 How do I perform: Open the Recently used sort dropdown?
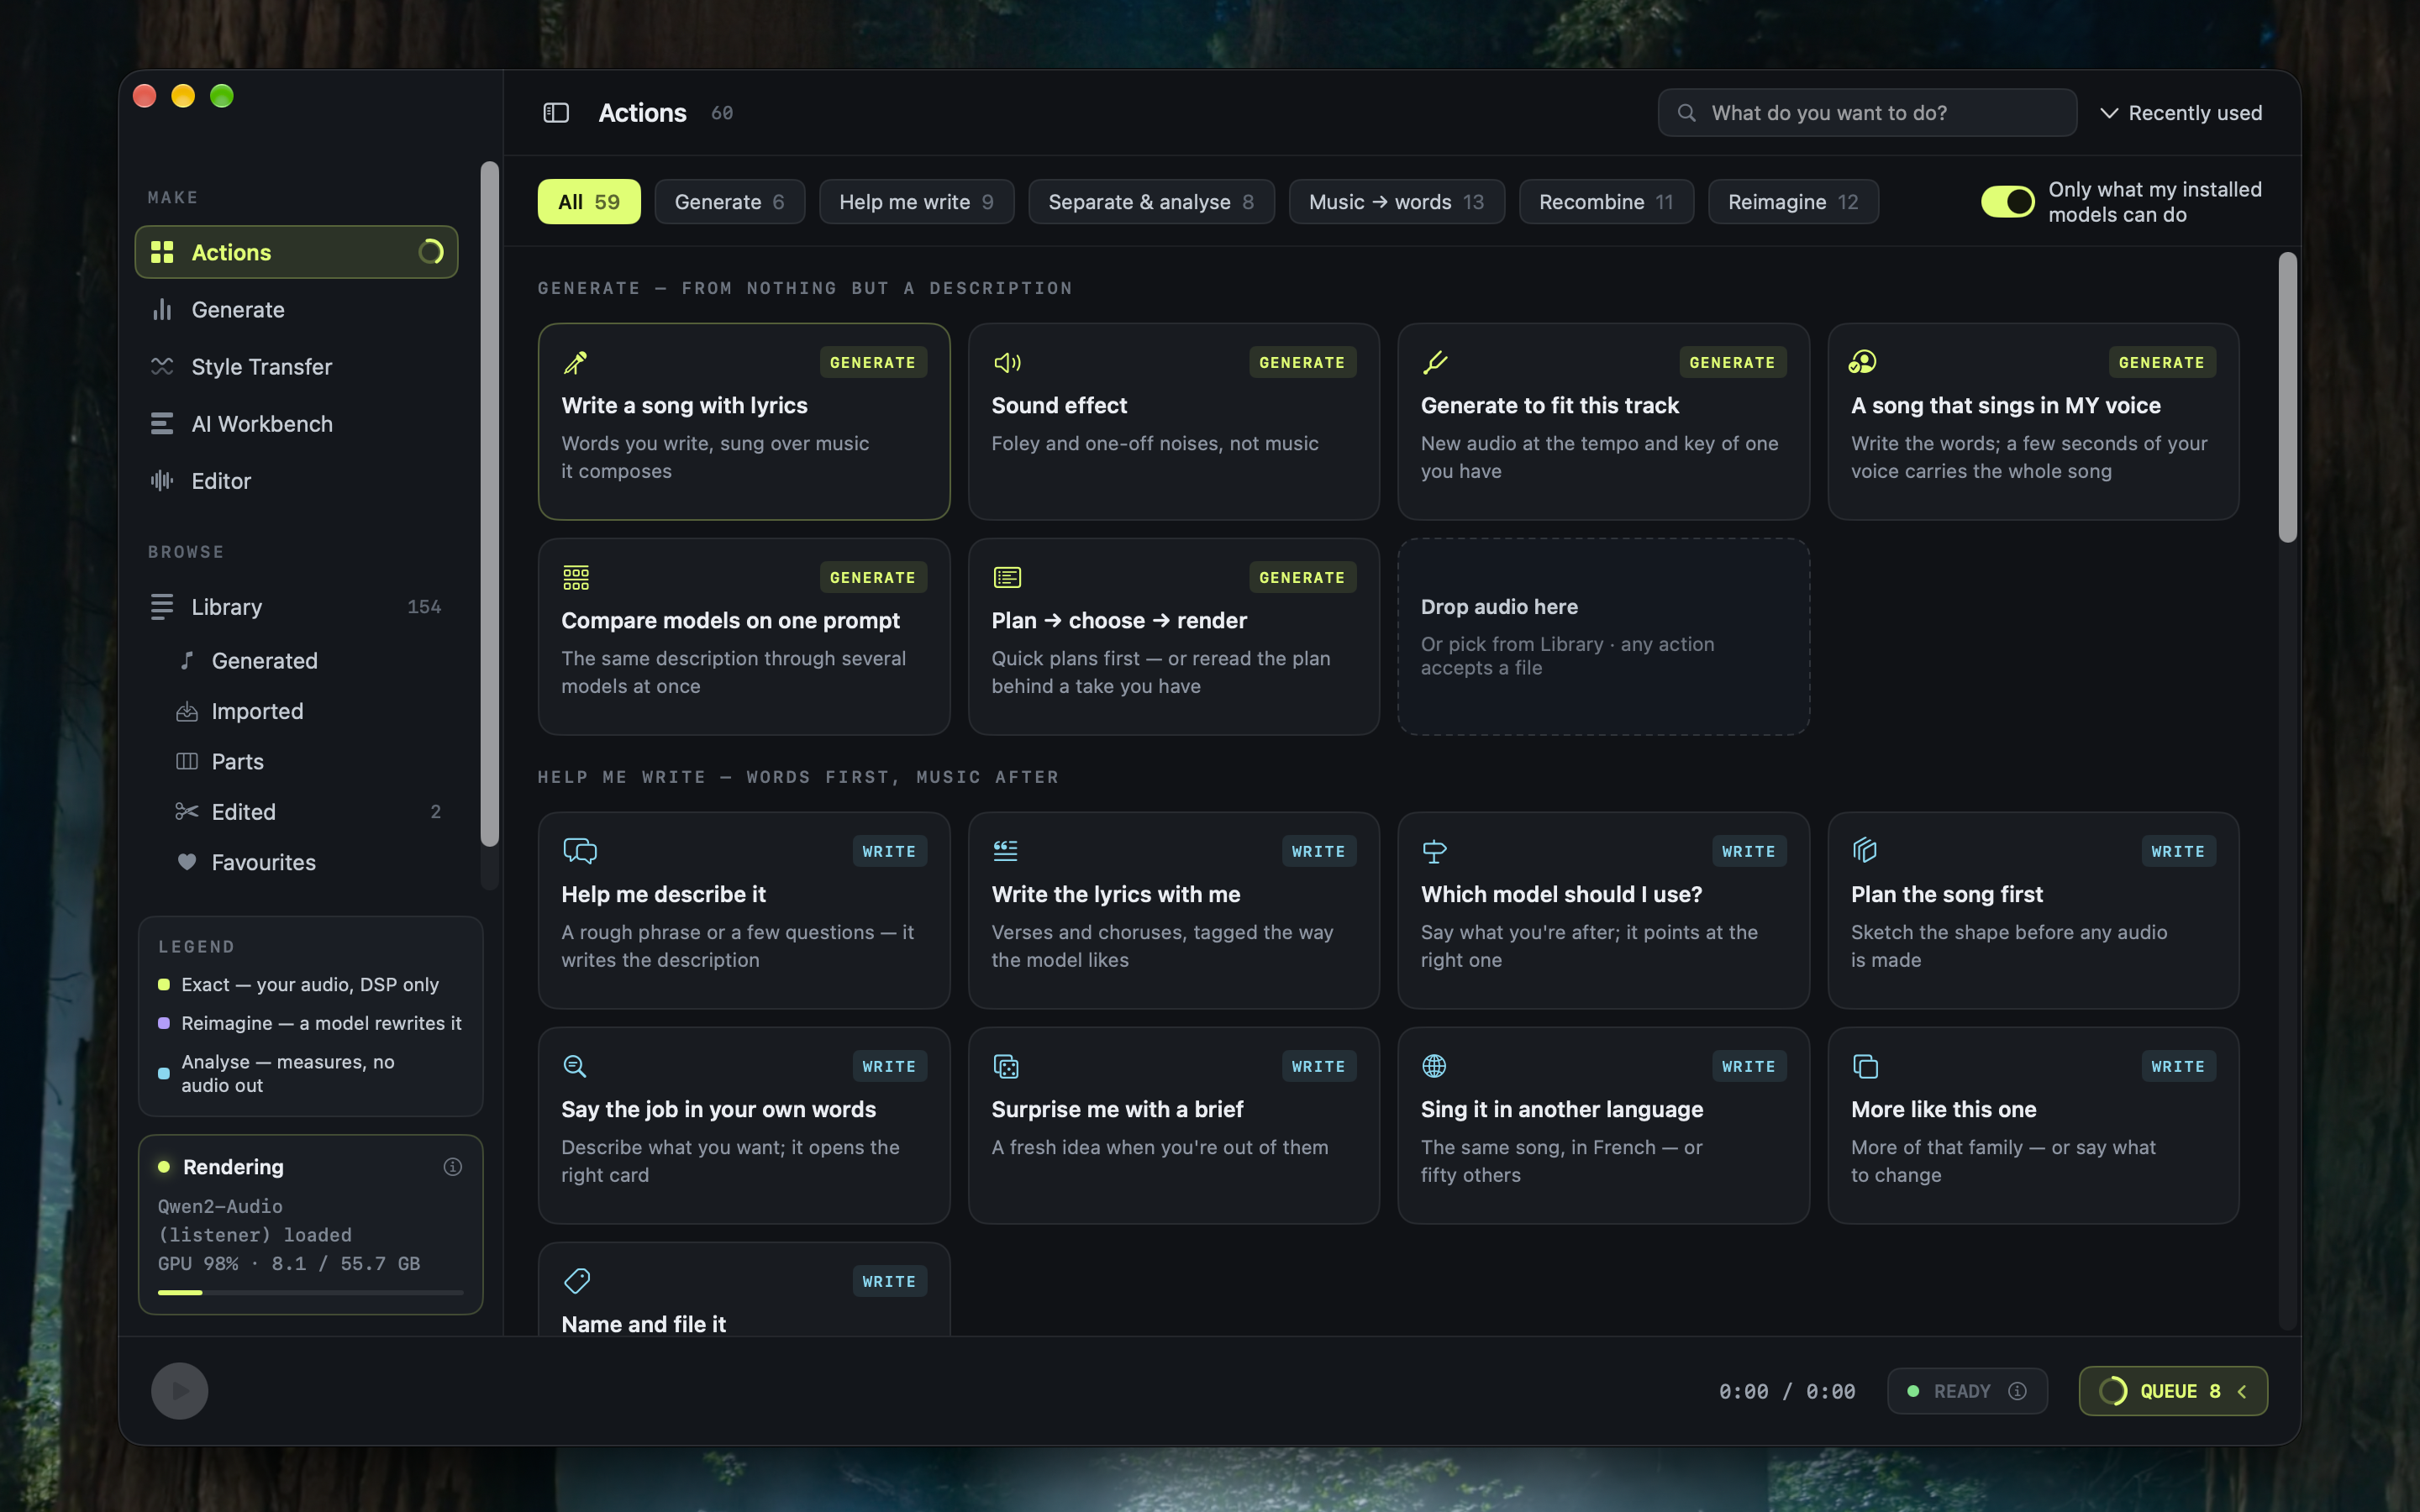(x=2181, y=113)
